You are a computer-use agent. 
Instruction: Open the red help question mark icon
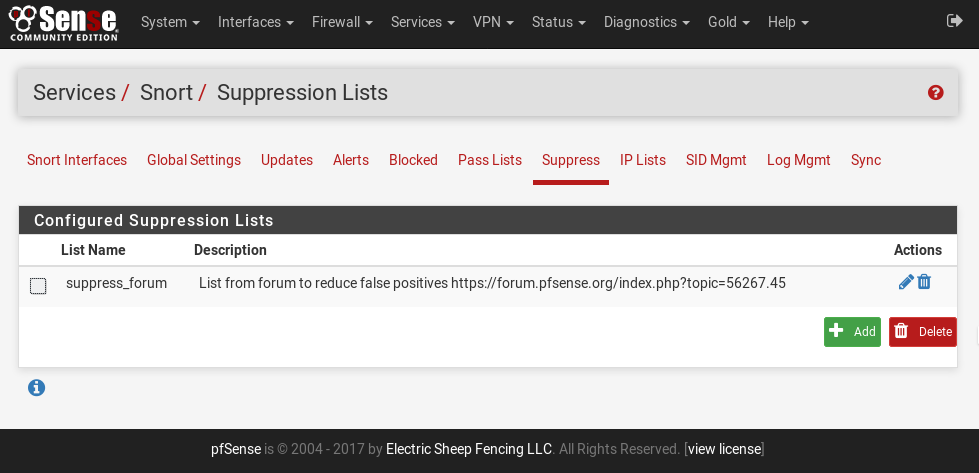936,93
